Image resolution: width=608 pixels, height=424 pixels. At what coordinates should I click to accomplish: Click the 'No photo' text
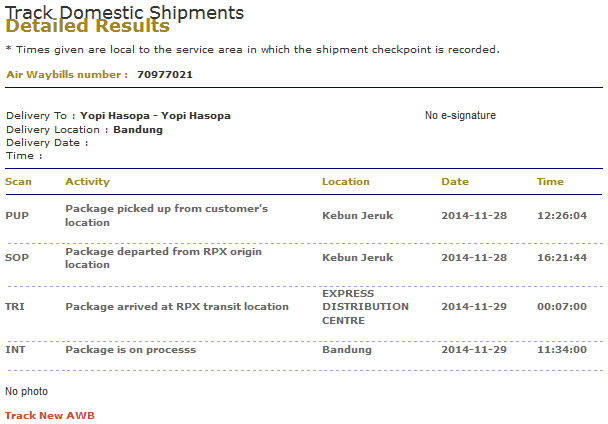click(26, 391)
